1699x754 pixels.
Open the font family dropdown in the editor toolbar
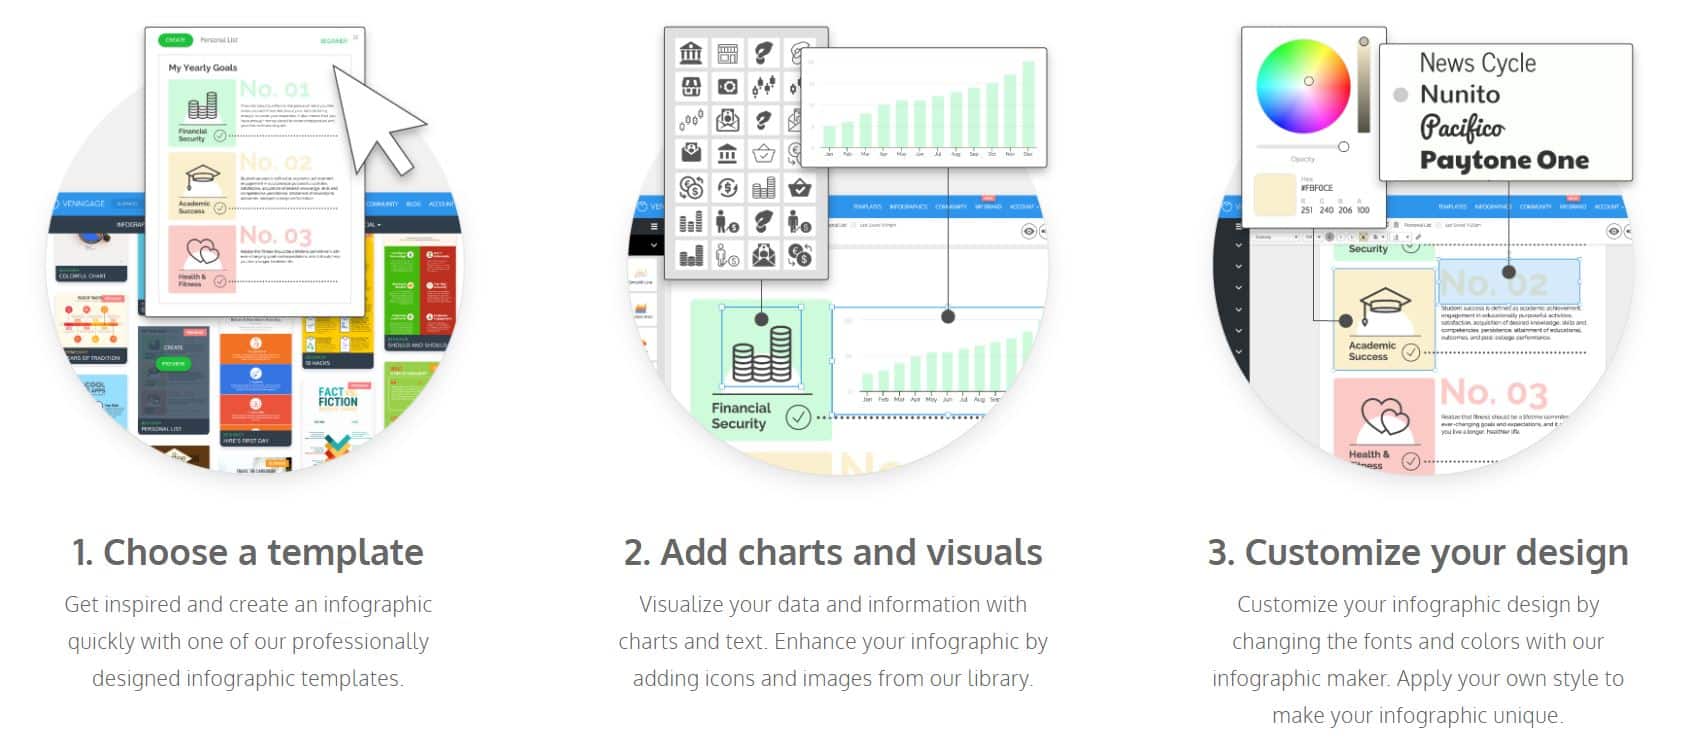[x=1277, y=237]
